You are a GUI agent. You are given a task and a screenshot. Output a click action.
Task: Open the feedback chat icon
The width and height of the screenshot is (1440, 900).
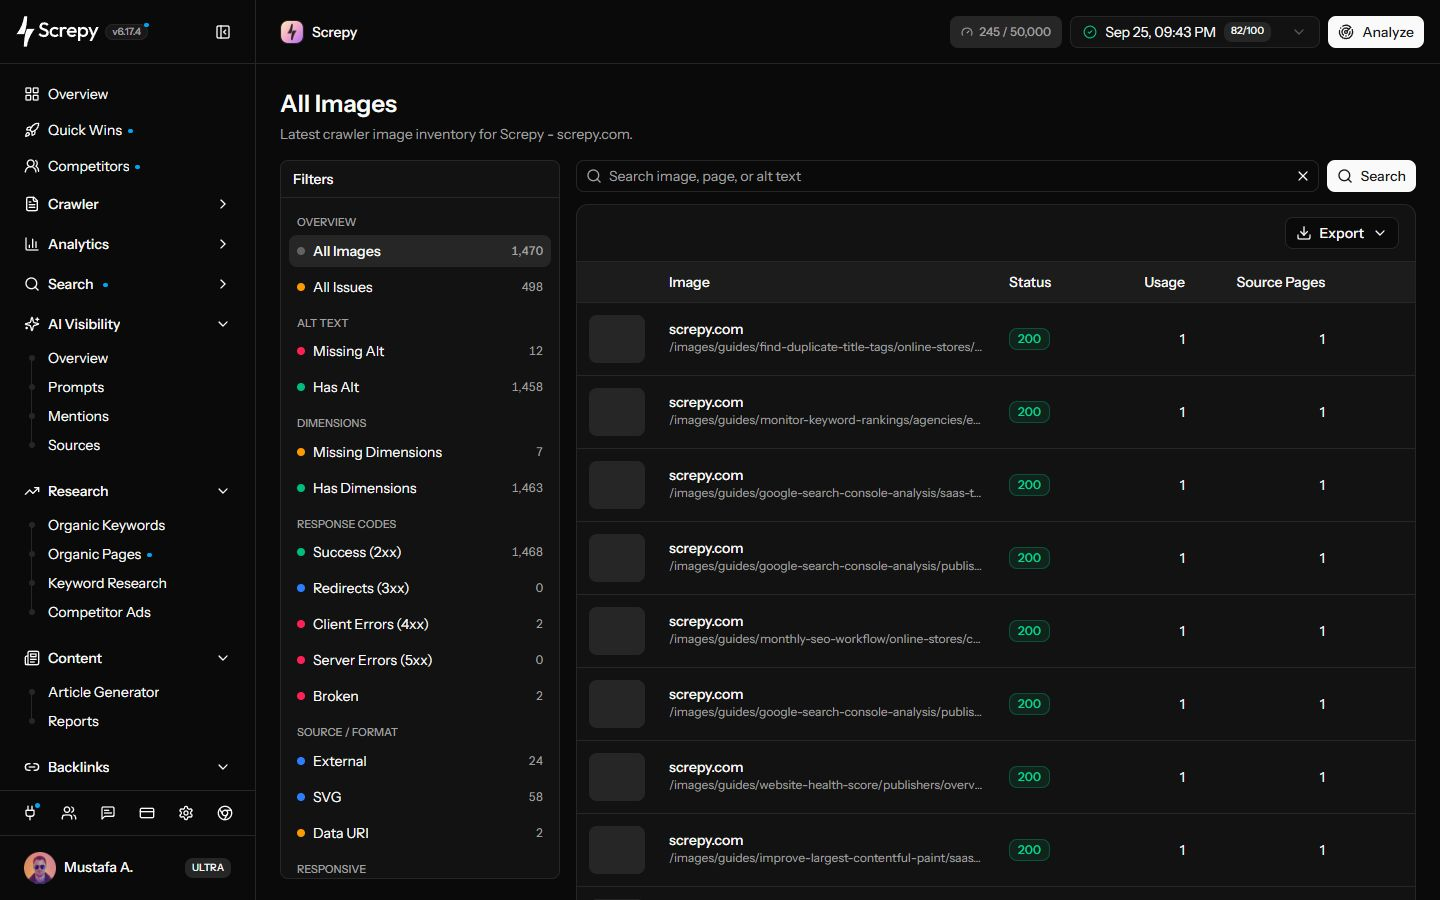[x=108, y=813]
